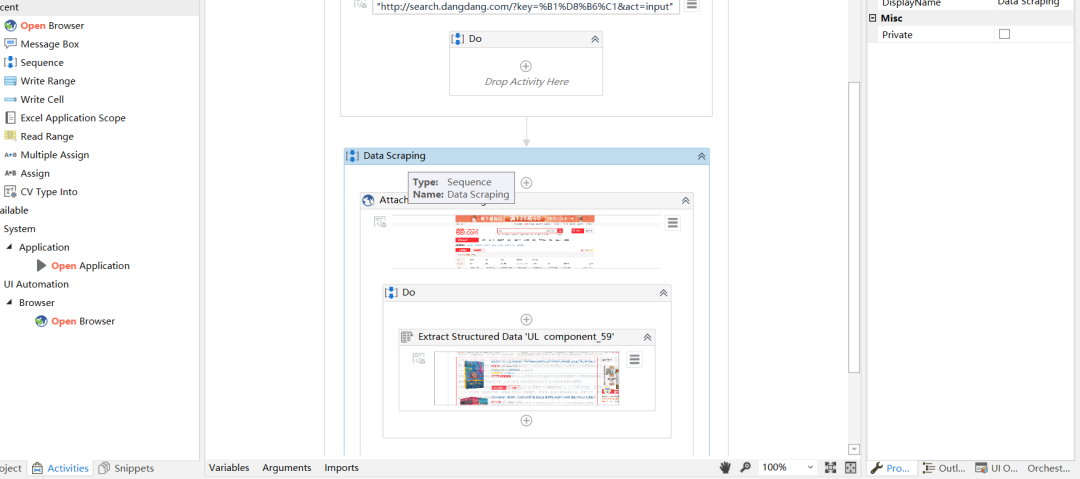The height and width of the screenshot is (479, 1080).
Task: Toggle the Private checkbox
Action: [1004, 34]
